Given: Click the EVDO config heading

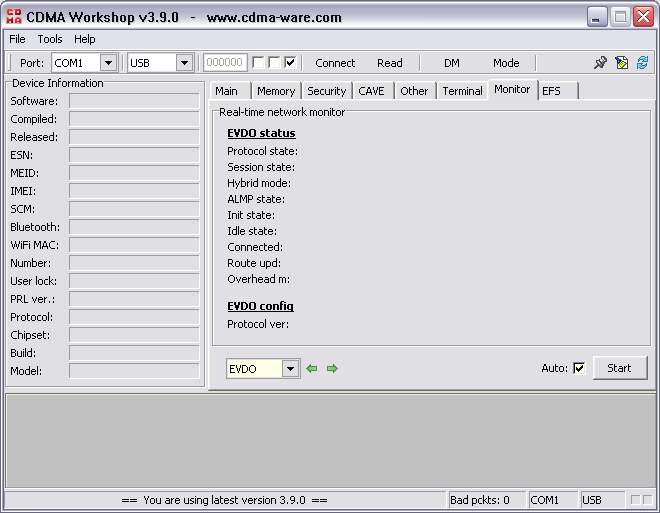Looking at the screenshot, I should click(261, 306).
